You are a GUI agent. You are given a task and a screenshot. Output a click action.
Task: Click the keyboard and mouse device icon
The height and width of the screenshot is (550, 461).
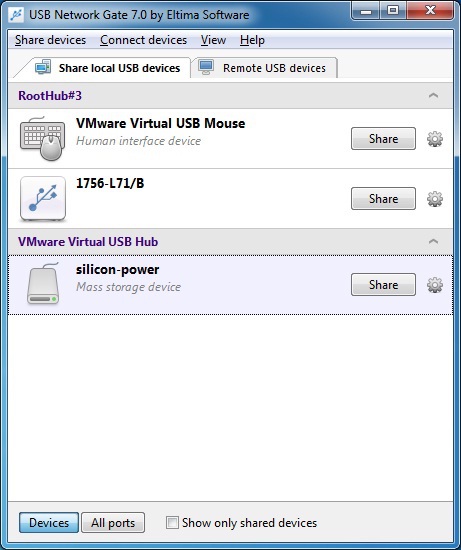[43, 139]
